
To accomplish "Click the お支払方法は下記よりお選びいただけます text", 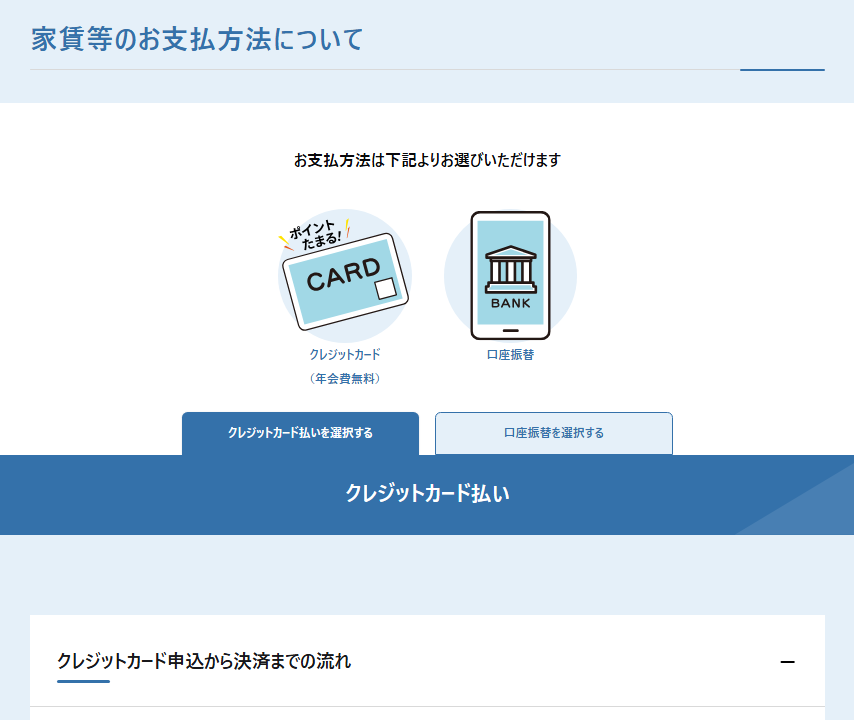I will click(427, 160).
